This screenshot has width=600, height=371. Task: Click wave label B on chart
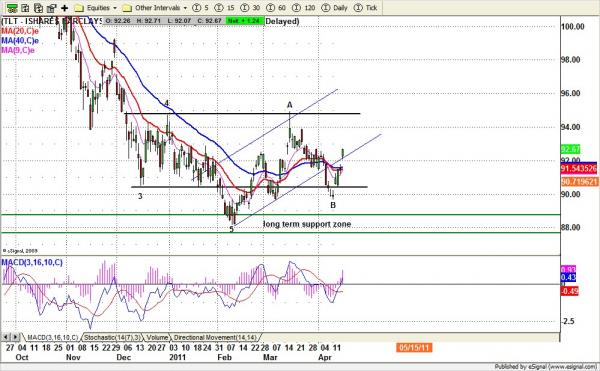[x=333, y=205]
